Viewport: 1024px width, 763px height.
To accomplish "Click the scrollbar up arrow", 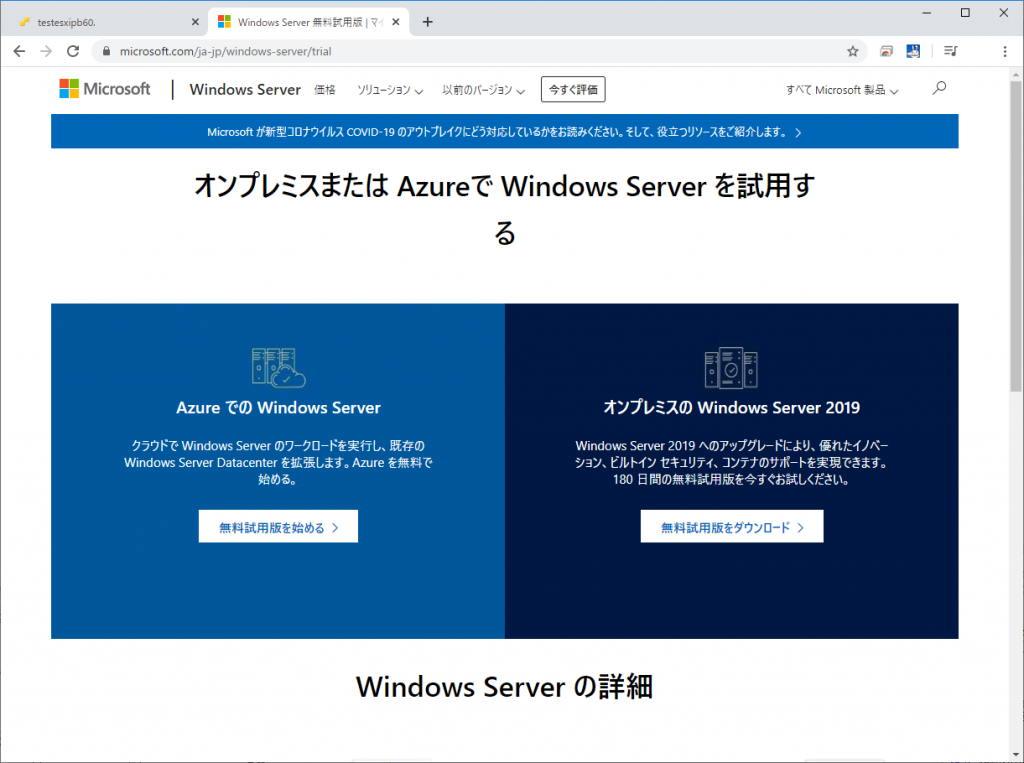I will (1016, 74).
